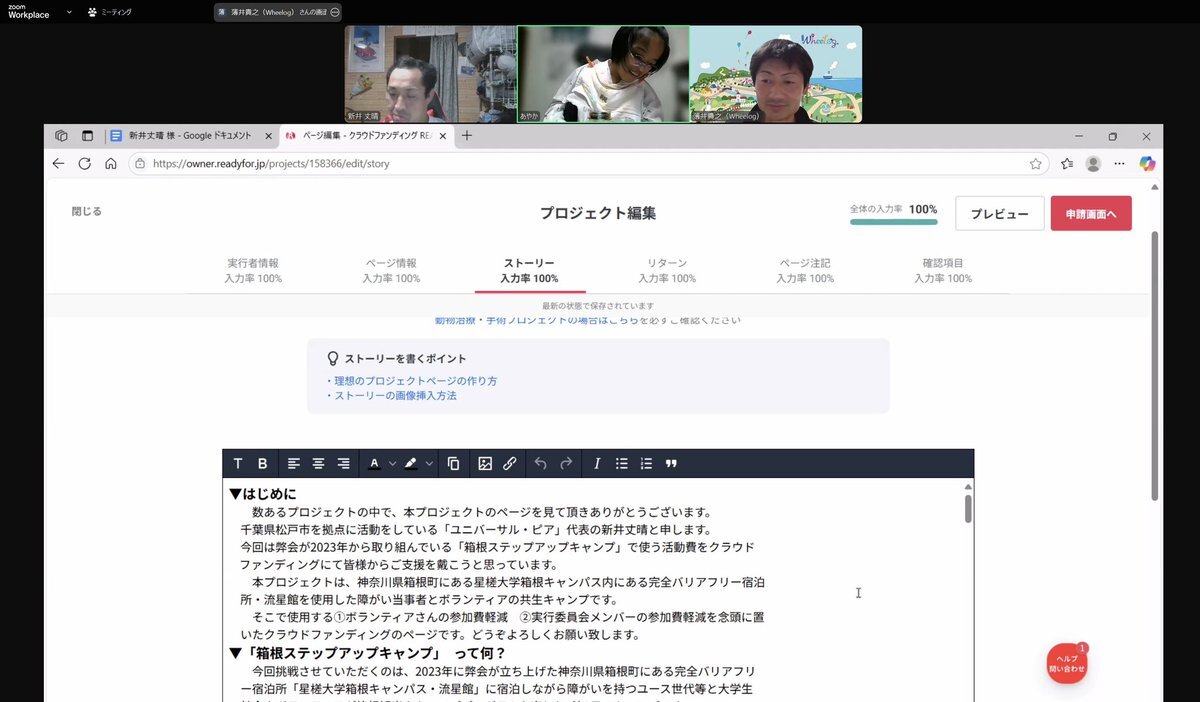1200x702 pixels.
Task: Open the browser profile avatar
Action: (1093, 163)
